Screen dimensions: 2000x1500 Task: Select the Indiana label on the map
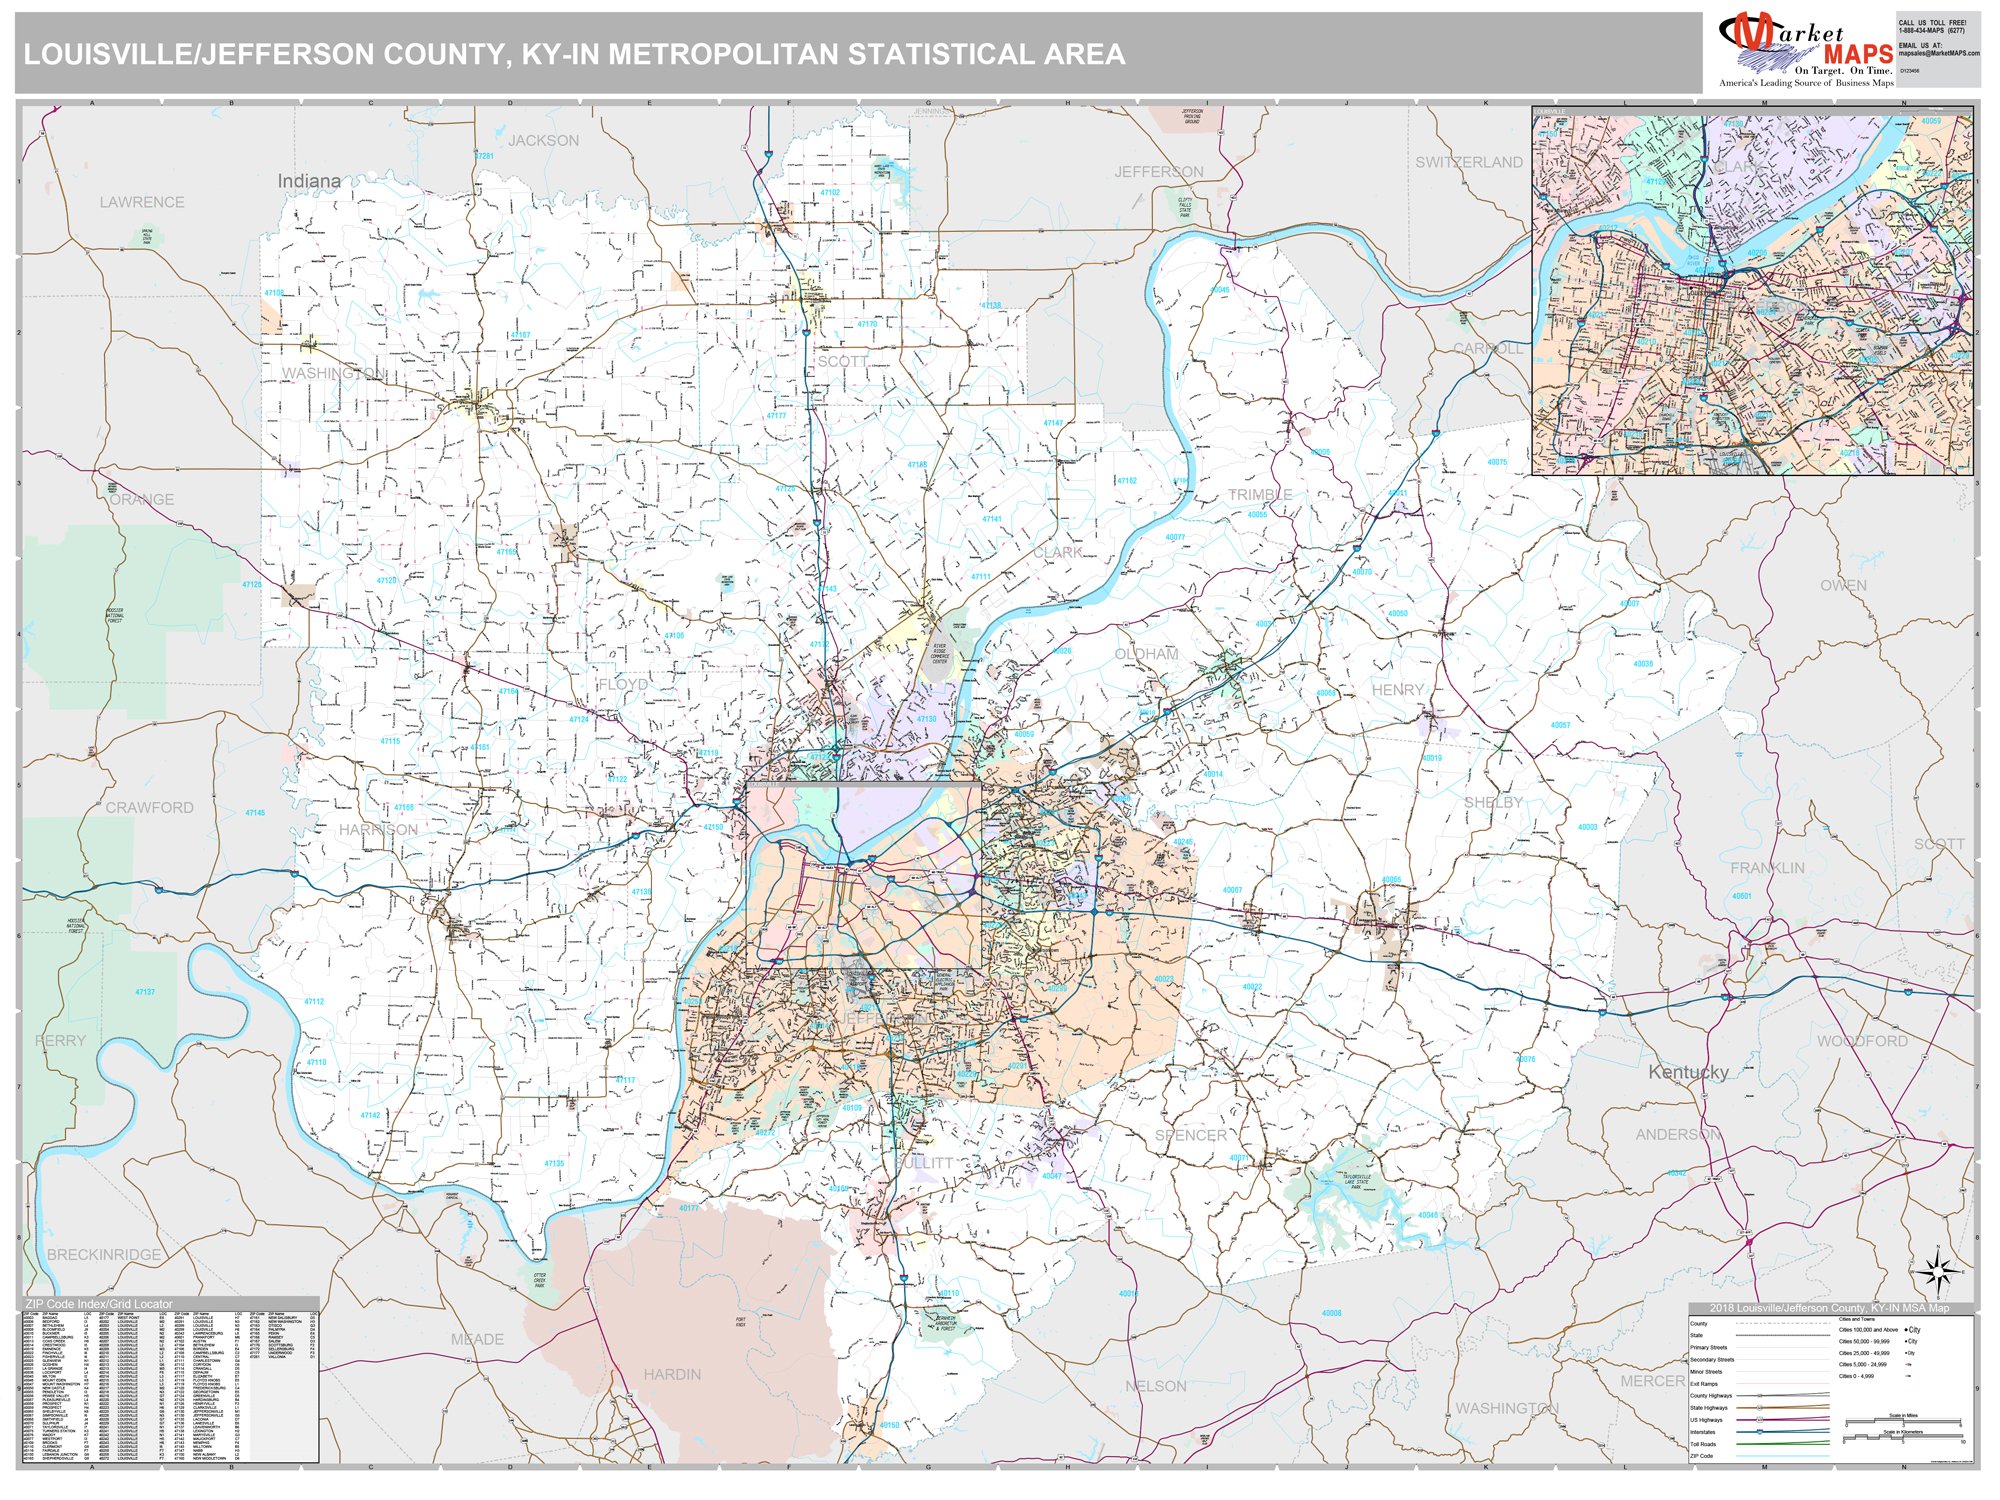click(310, 180)
